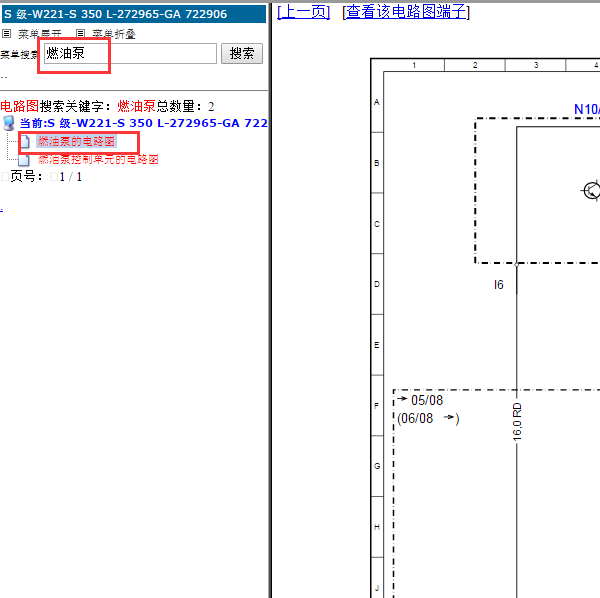
Task: Click 菜单折叠 text label
Action: 114,34
